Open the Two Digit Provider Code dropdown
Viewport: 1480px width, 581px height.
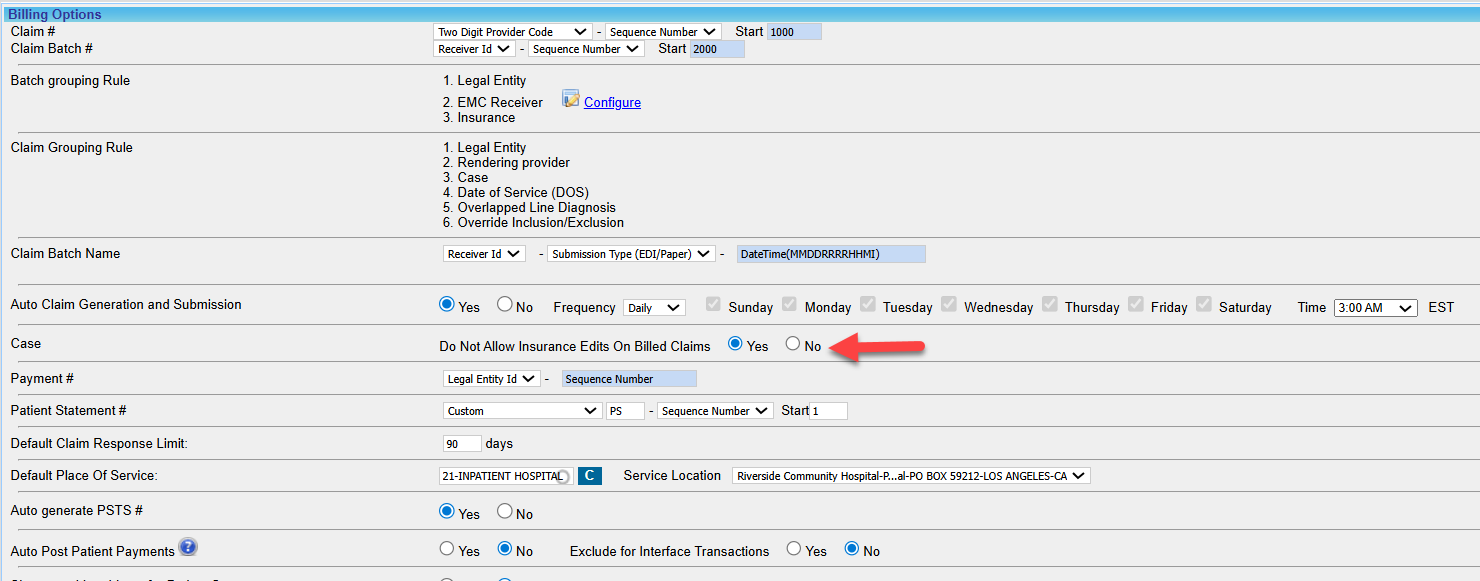click(512, 32)
